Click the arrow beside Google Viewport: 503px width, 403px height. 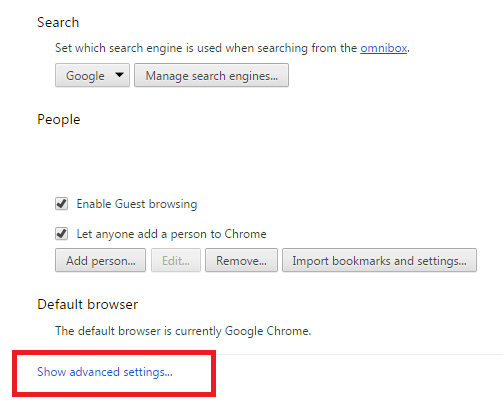[x=119, y=75]
